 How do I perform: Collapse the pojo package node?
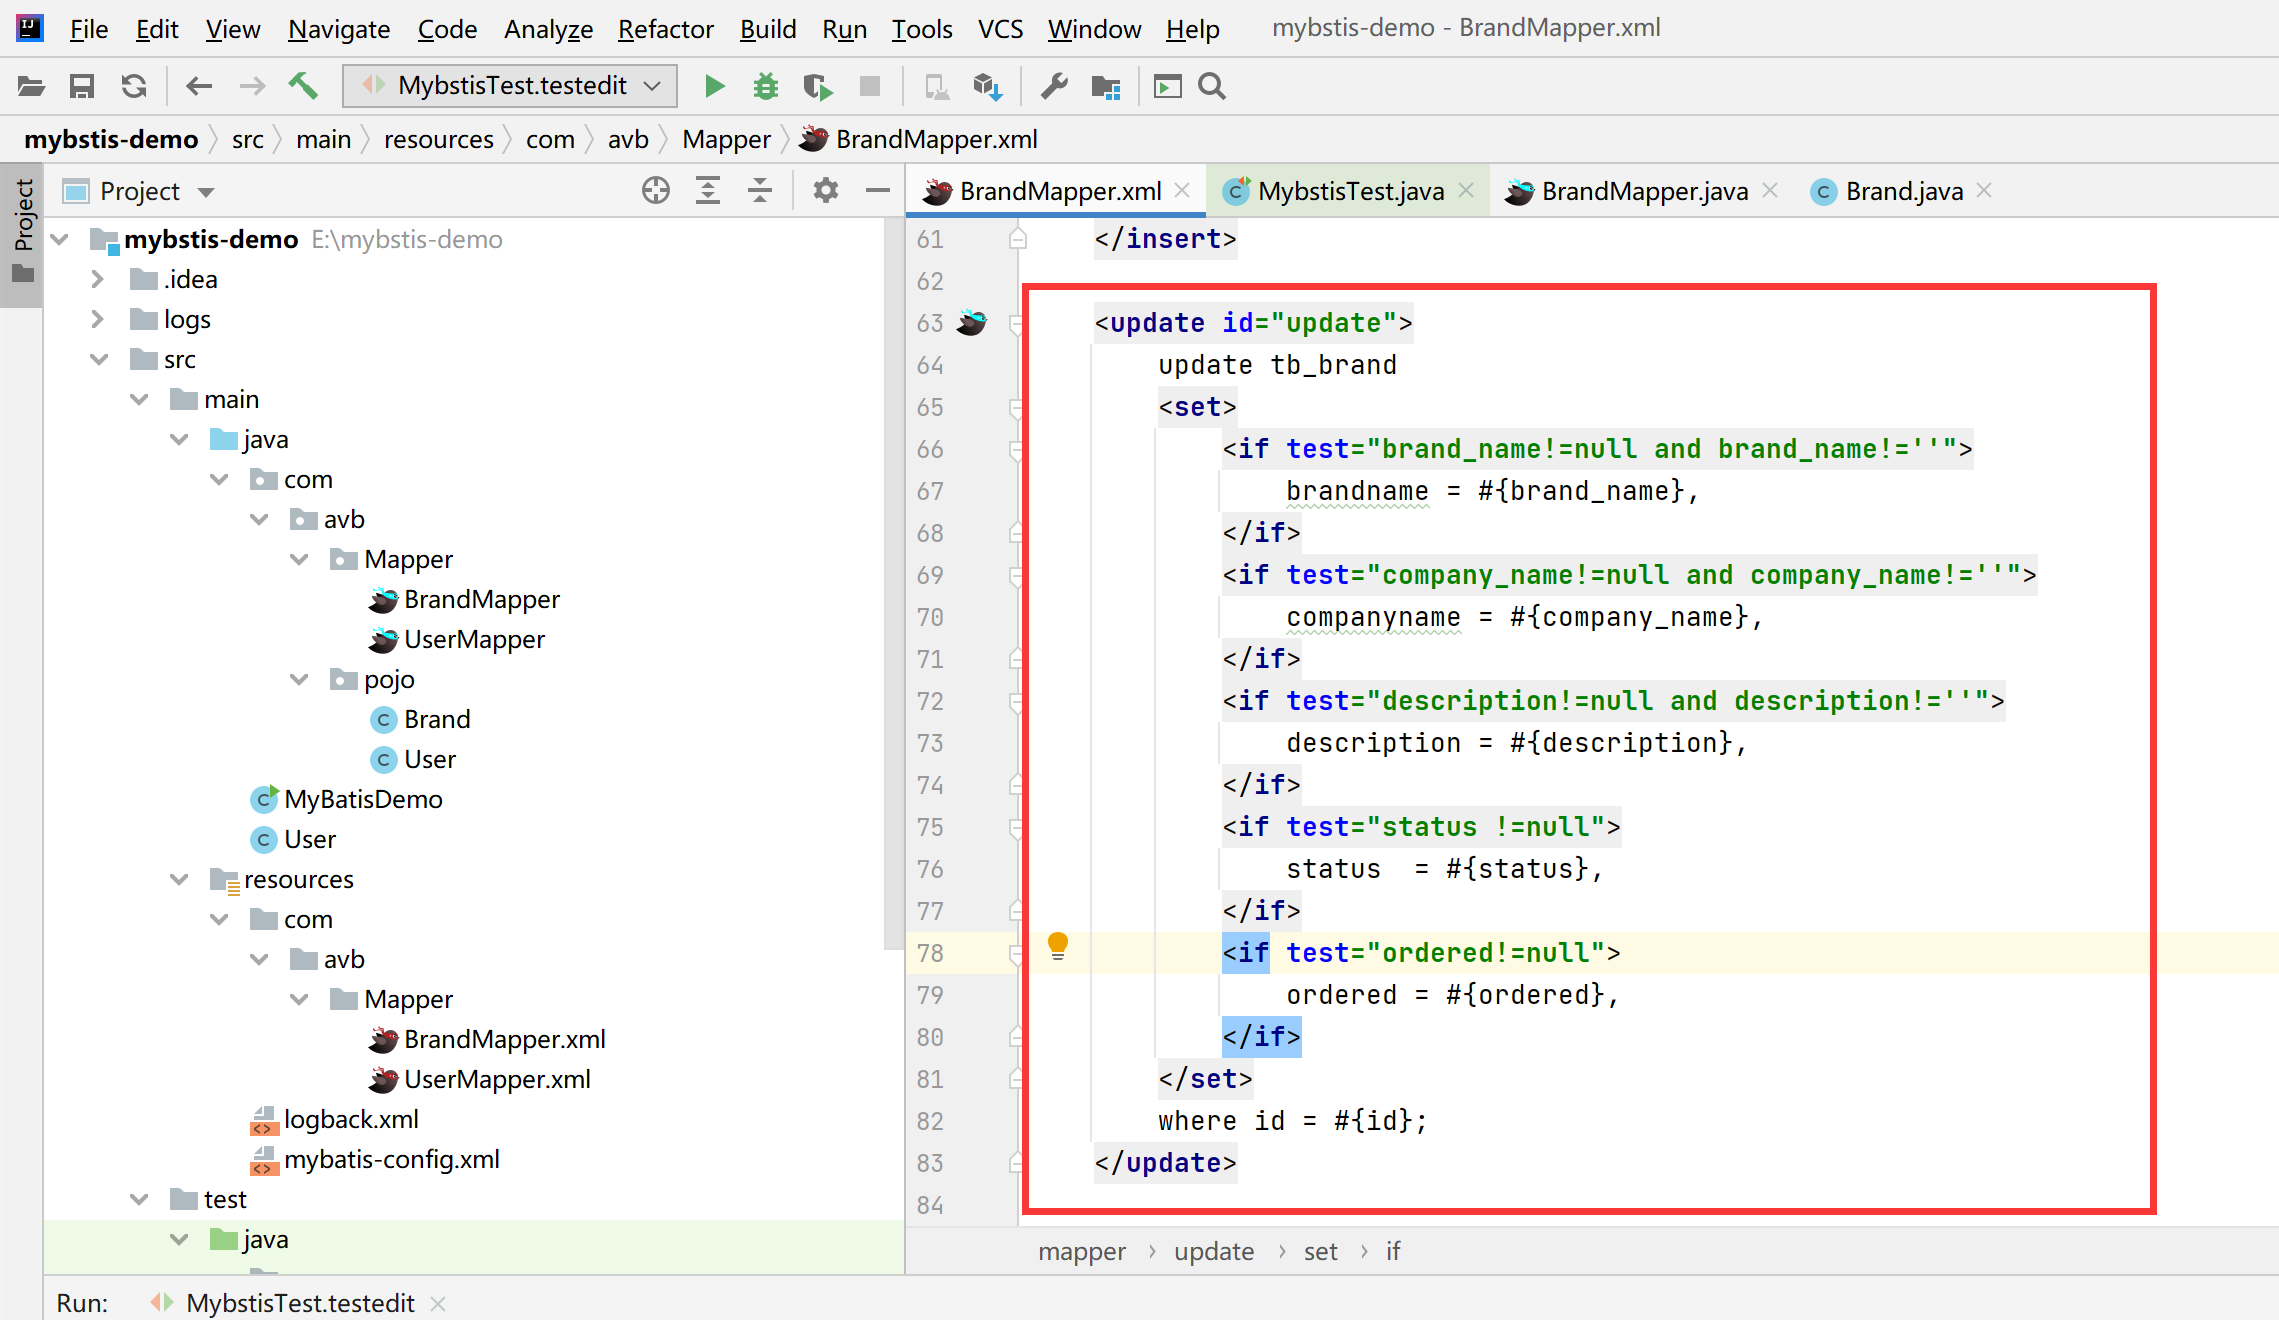pos(299,679)
